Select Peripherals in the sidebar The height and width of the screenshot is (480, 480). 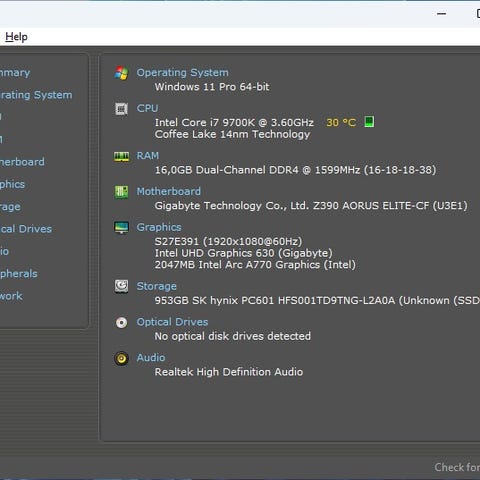[19, 274]
